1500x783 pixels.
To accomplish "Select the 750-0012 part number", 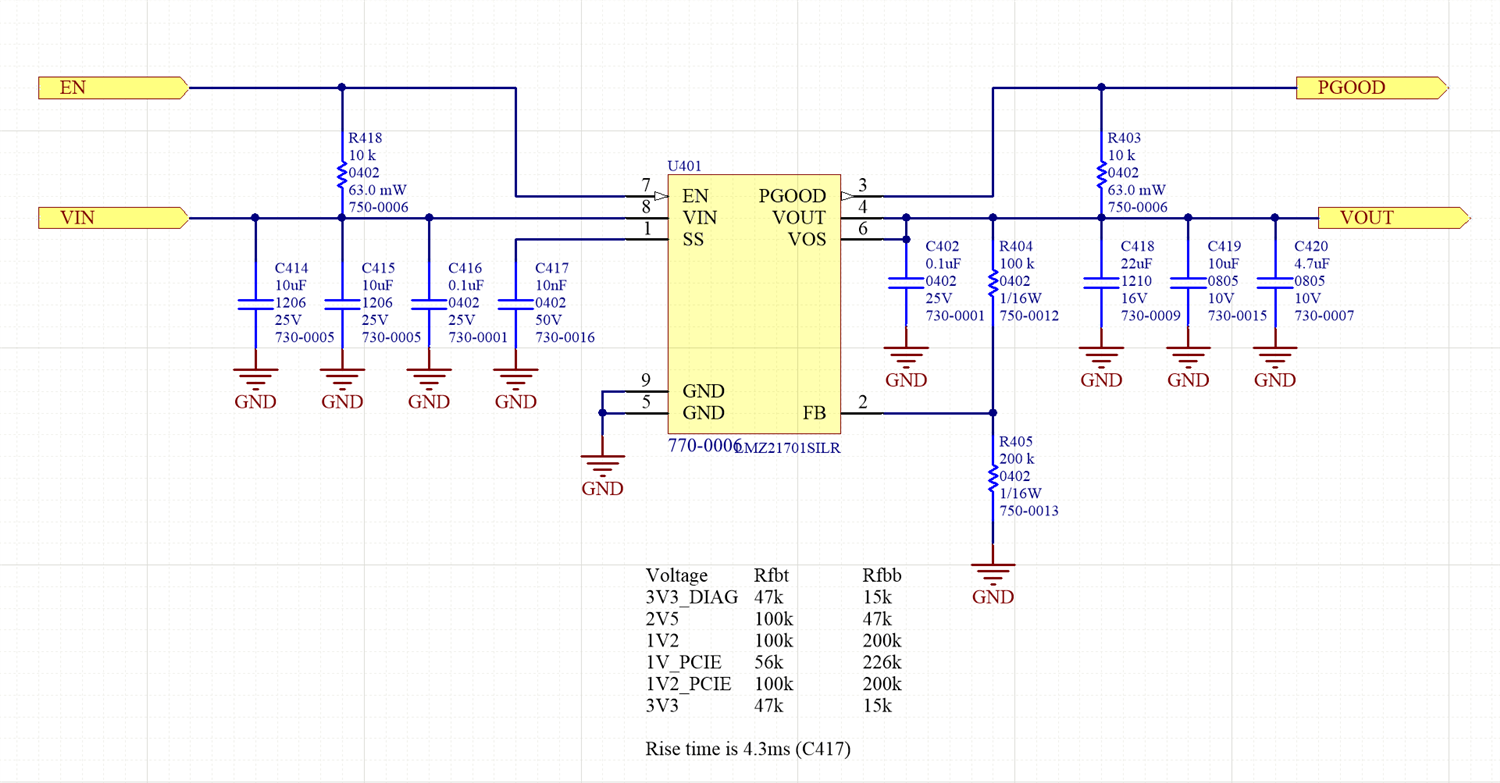I will pos(1029,316).
